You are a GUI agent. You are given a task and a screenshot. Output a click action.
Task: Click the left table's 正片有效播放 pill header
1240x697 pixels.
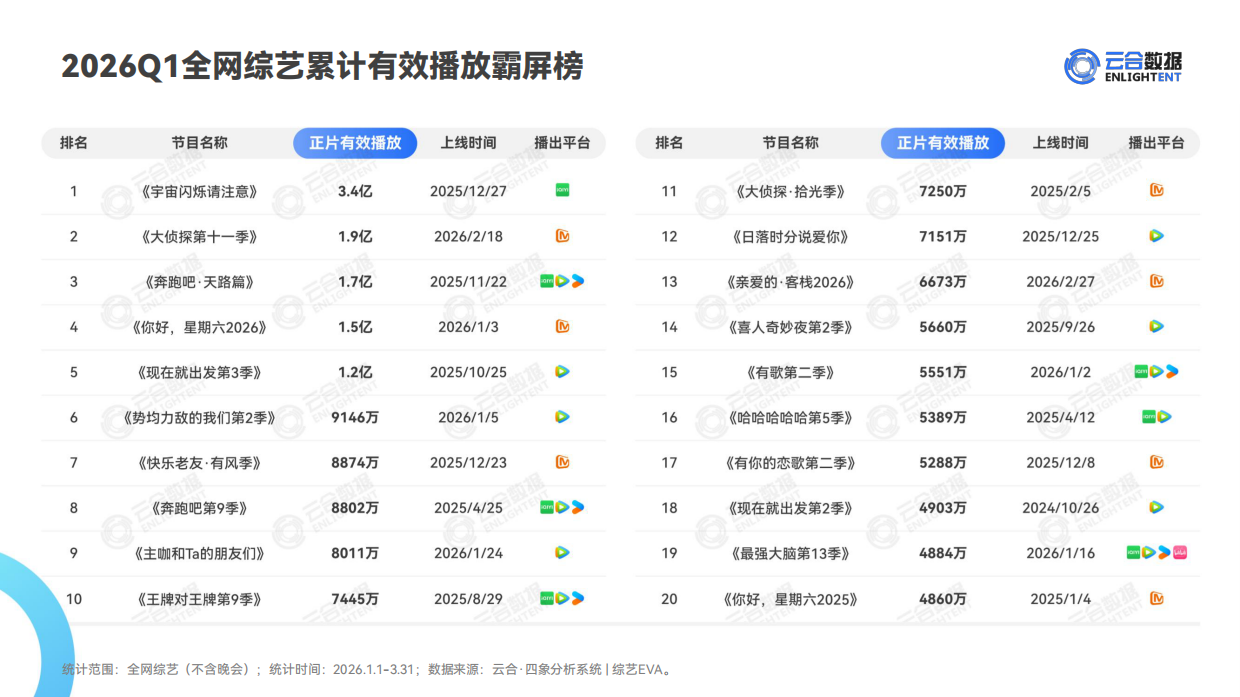coord(355,143)
